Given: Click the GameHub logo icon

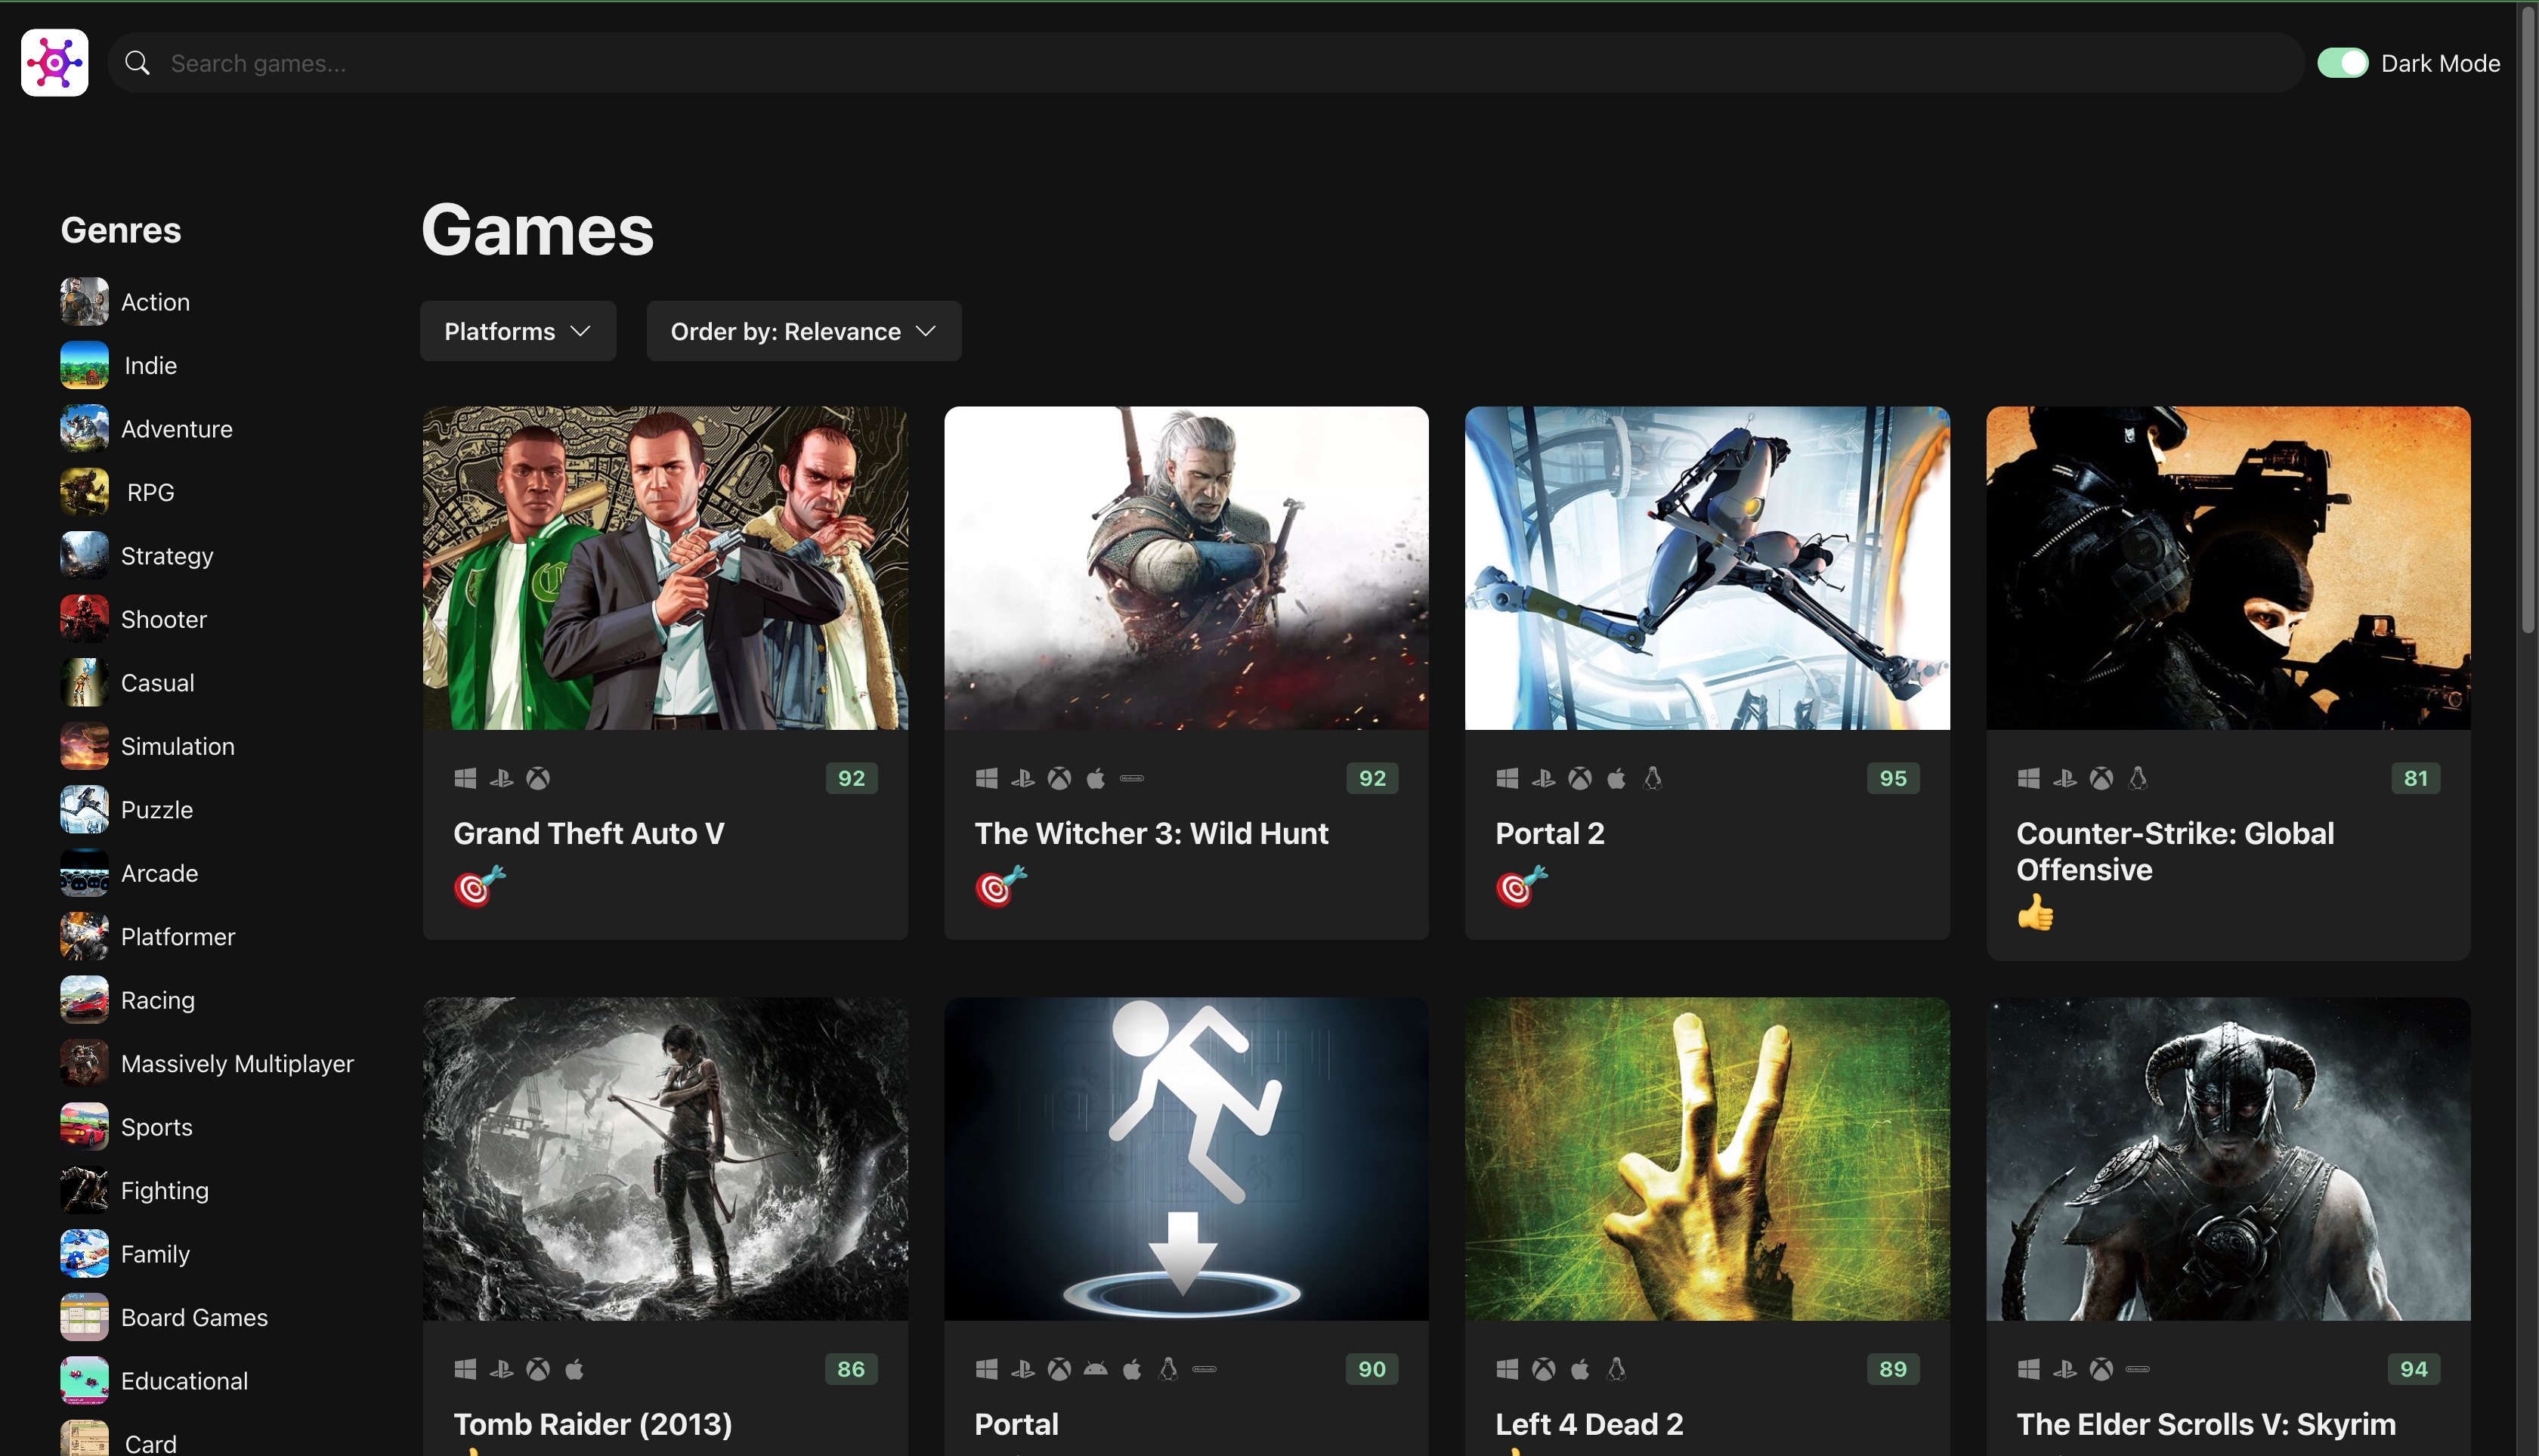Looking at the screenshot, I should tap(55, 63).
